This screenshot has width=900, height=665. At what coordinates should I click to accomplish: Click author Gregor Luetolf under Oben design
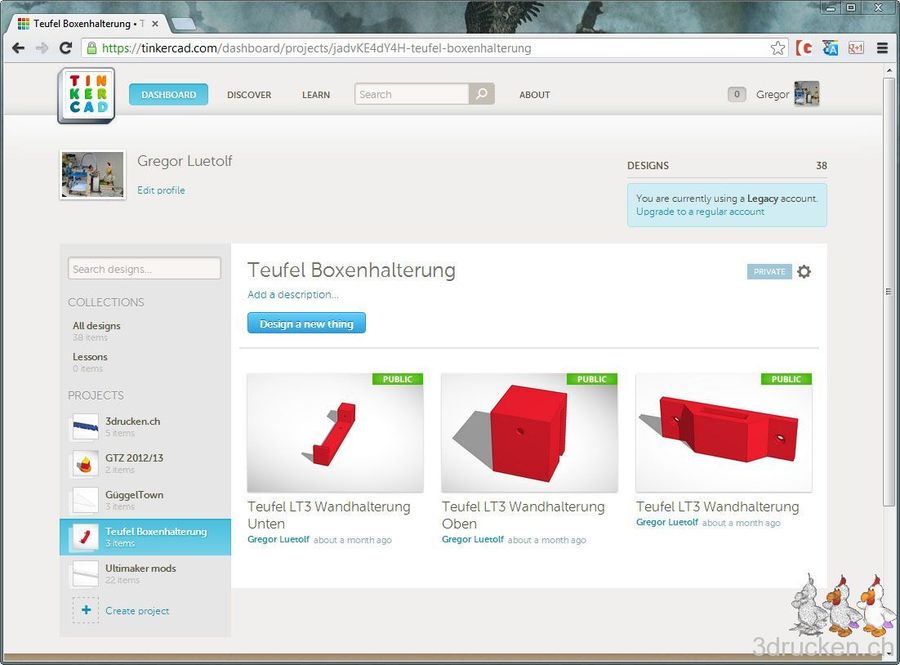coord(472,539)
